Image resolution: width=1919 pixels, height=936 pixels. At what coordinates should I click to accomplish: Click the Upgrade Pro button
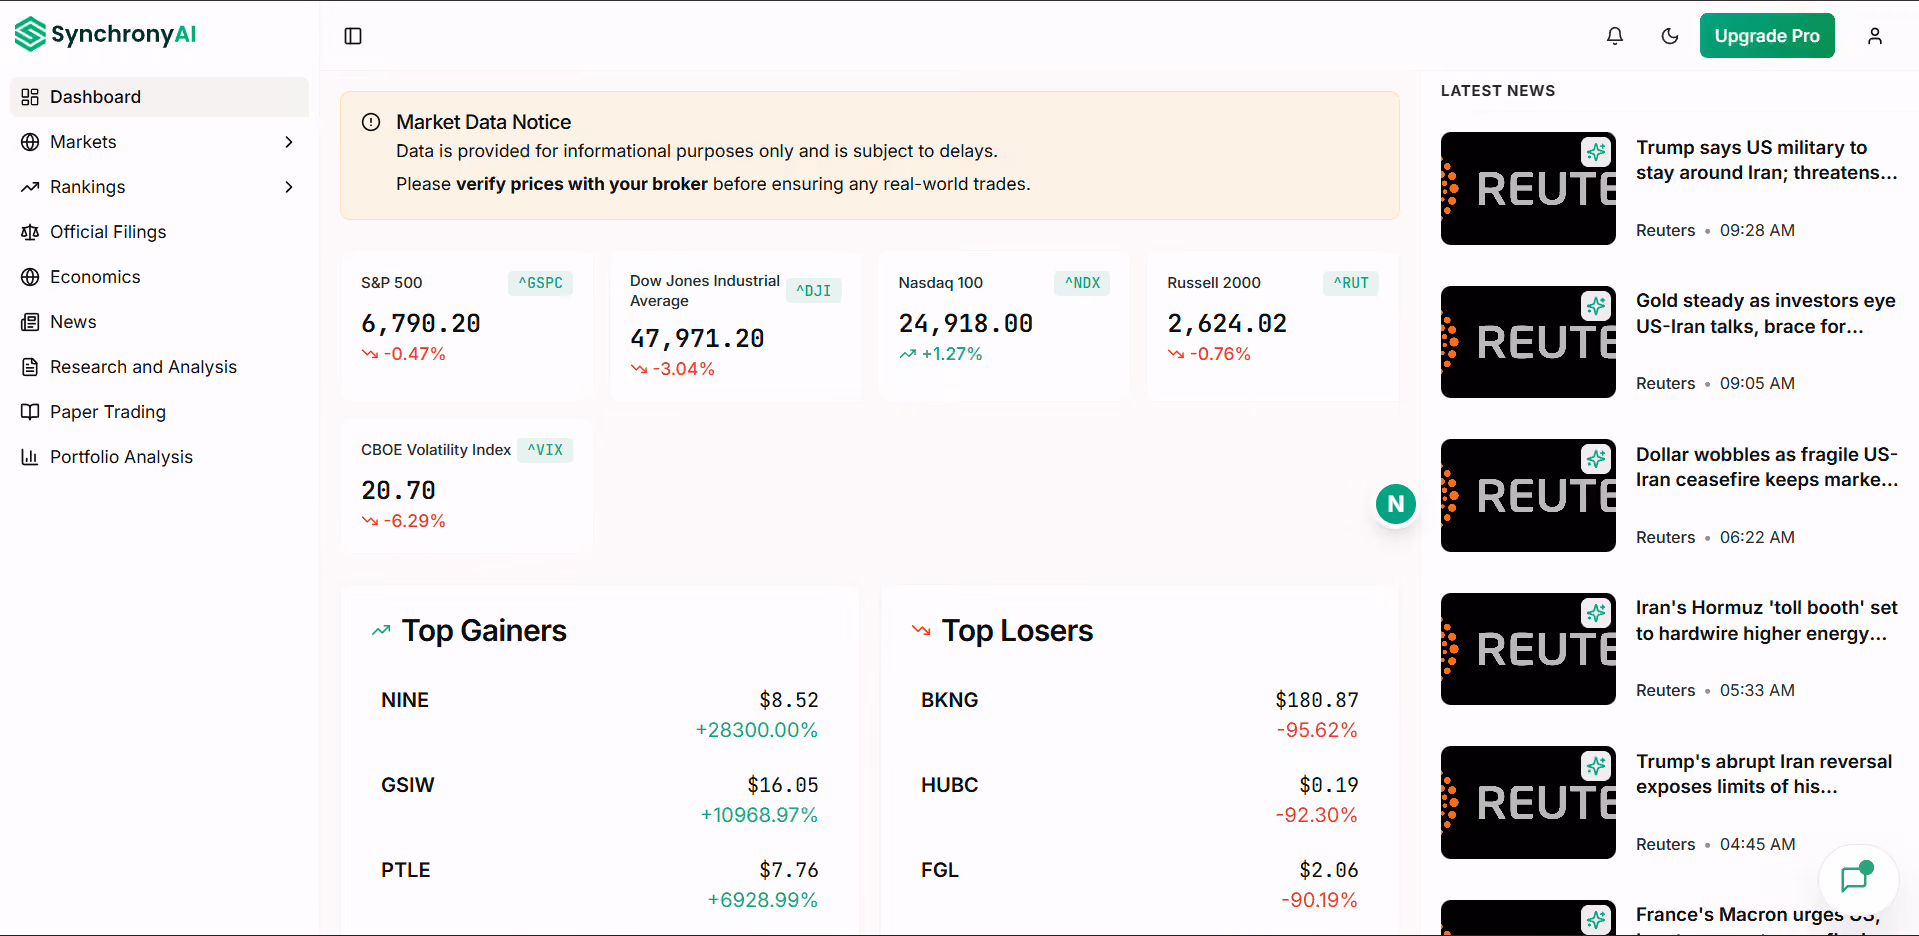(x=1767, y=36)
